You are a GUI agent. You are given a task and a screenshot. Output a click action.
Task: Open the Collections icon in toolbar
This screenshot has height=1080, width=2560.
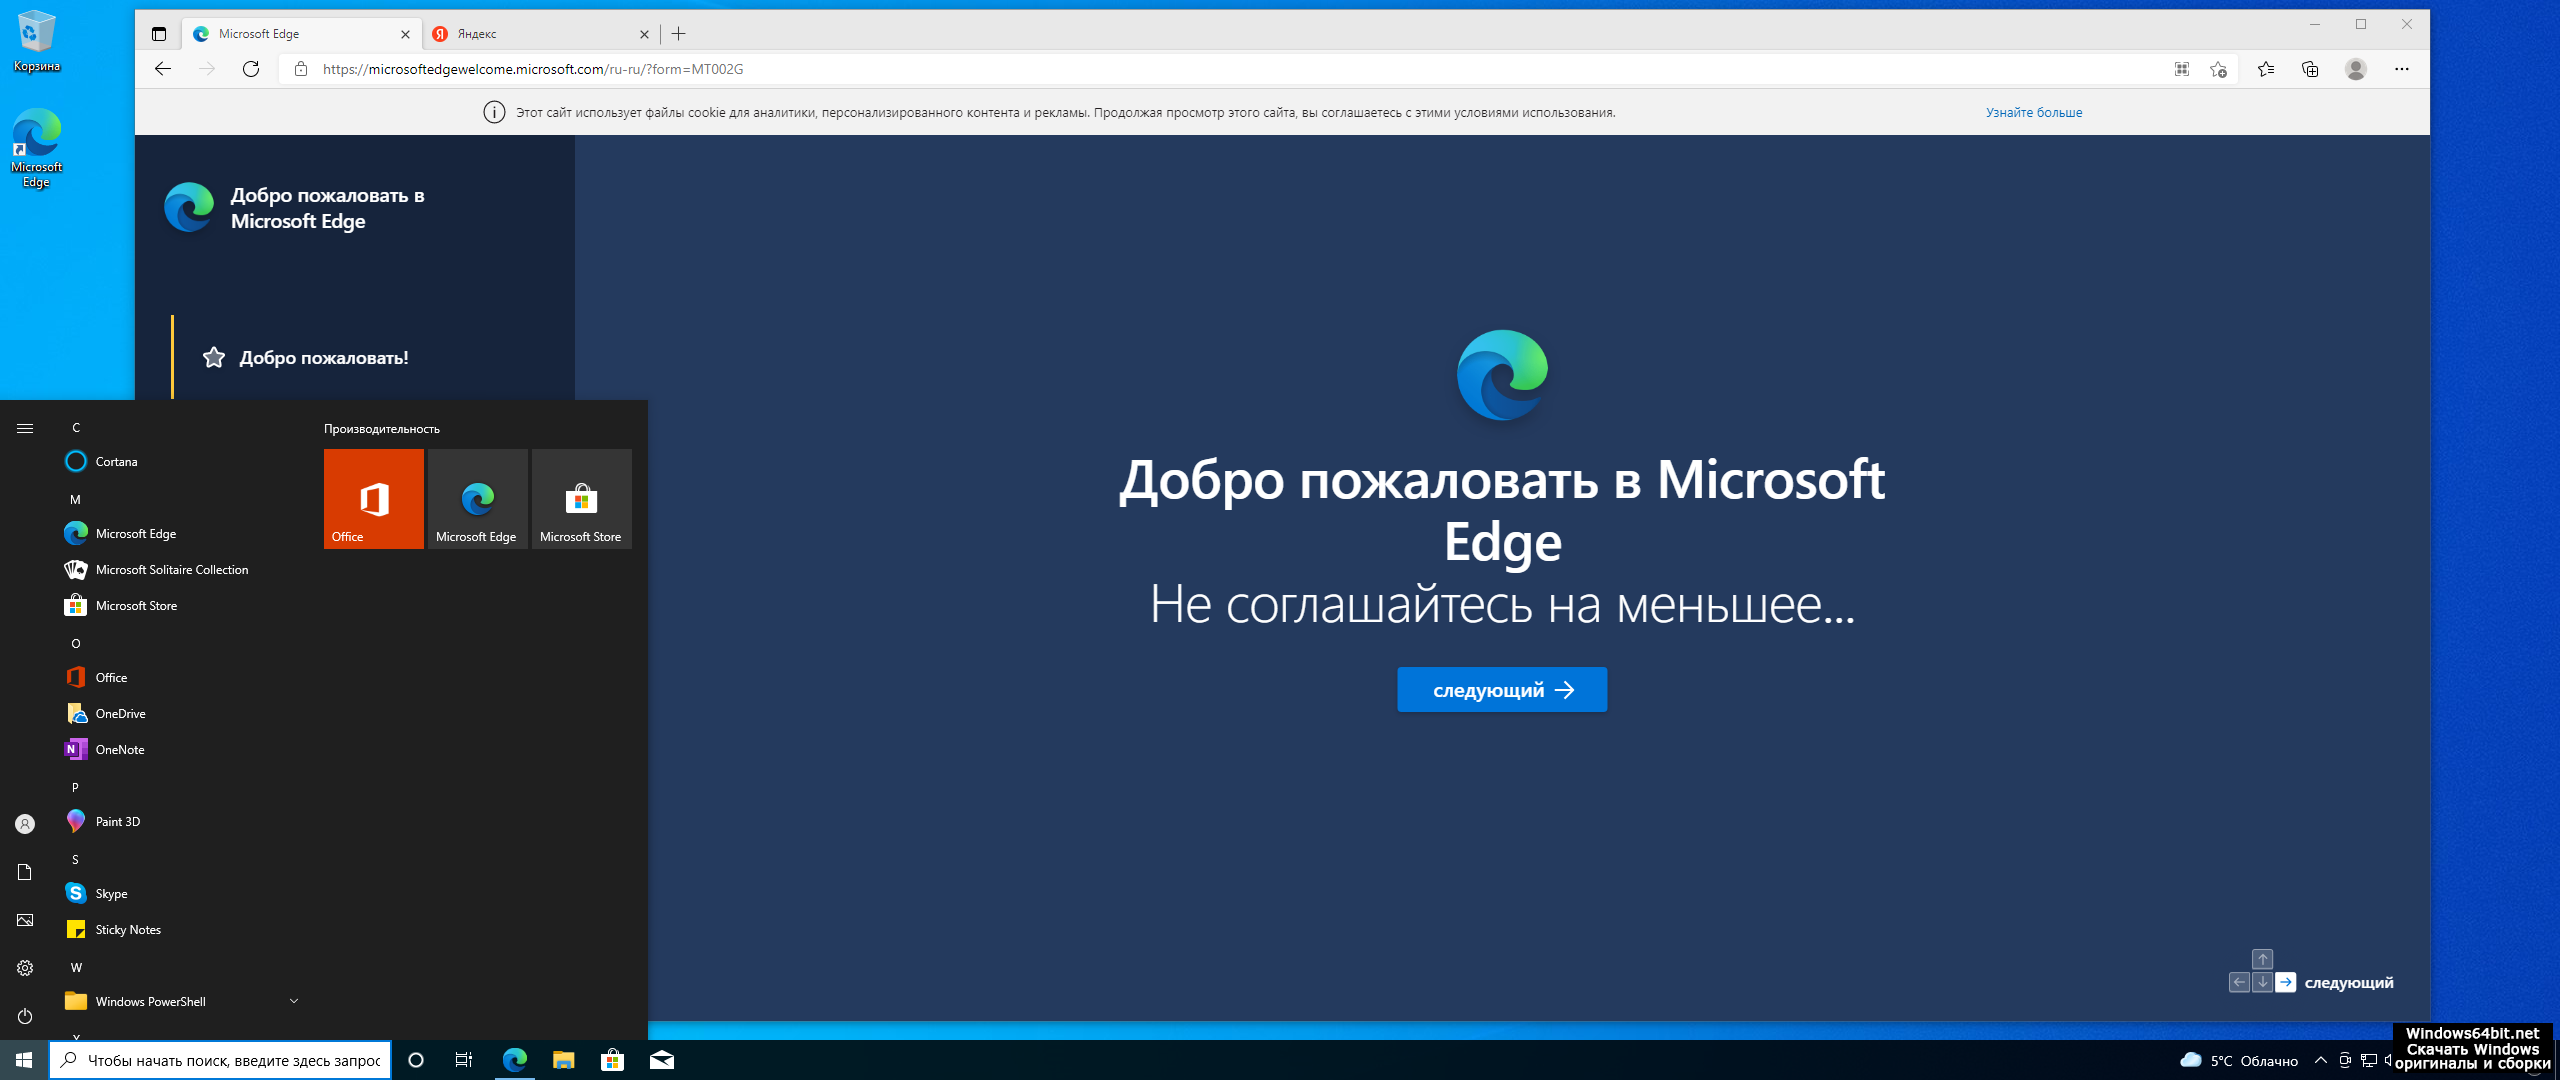coord(2310,69)
